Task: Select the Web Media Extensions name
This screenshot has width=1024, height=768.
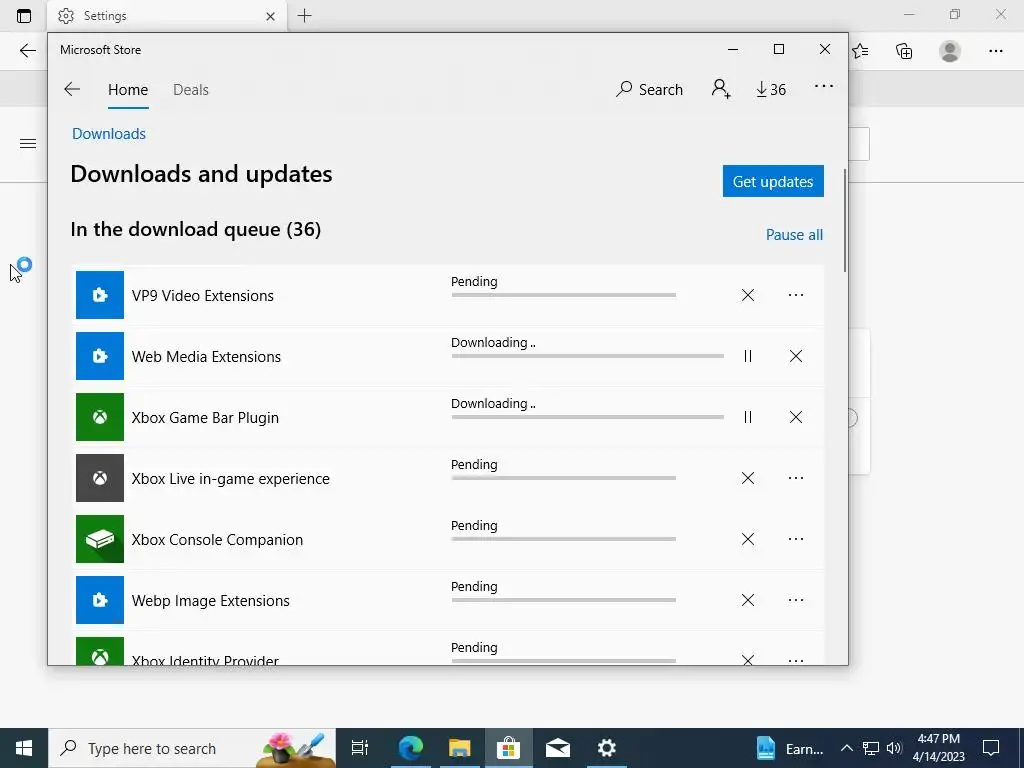Action: click(x=206, y=357)
